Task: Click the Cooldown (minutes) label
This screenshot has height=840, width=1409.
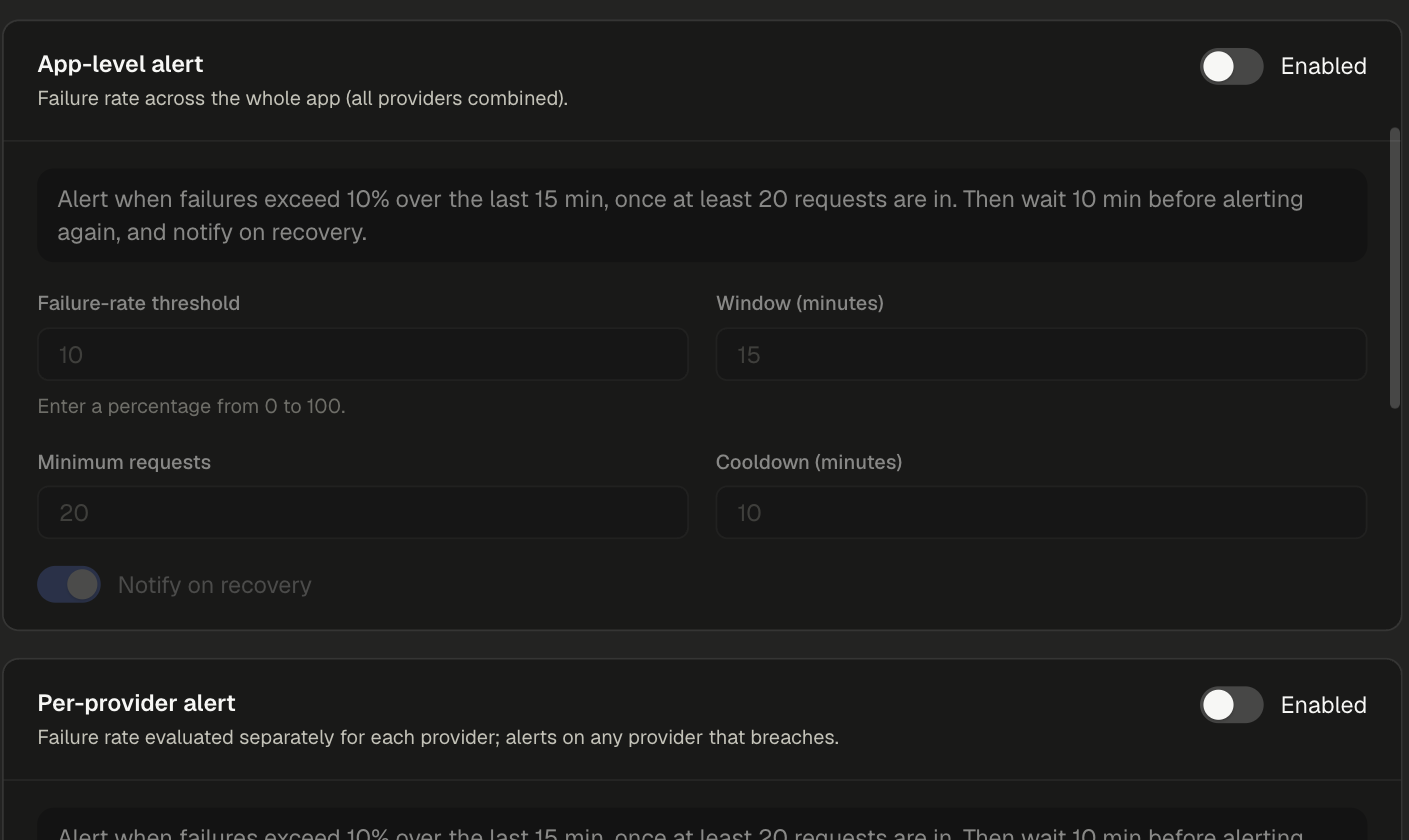Action: 809,462
